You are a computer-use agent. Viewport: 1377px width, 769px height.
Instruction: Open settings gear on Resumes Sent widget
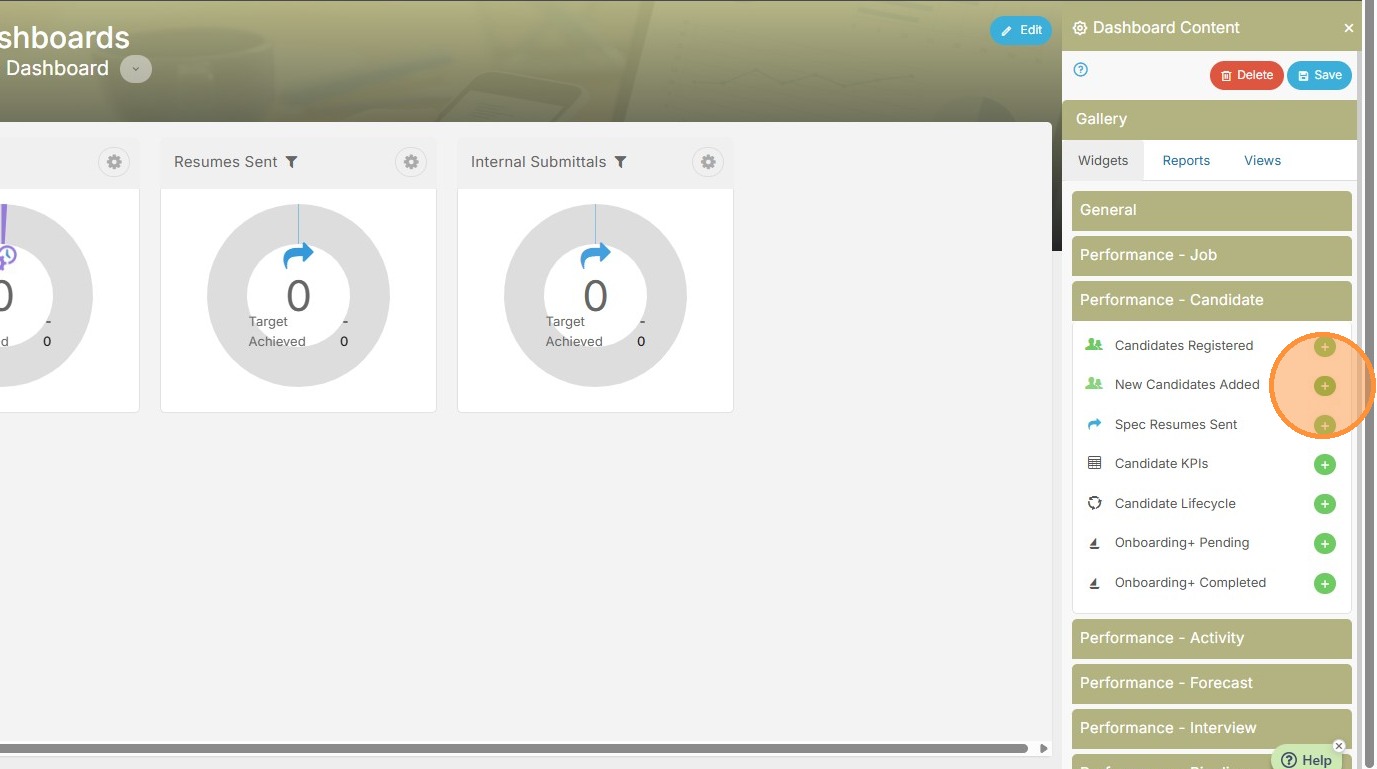point(411,162)
